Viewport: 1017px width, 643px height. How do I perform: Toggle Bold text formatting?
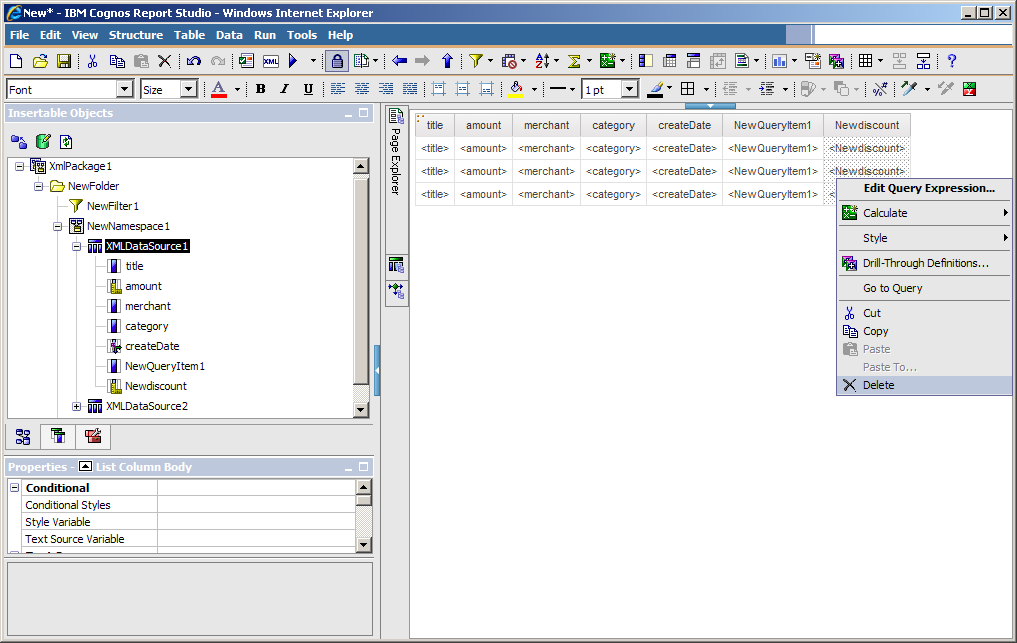coord(260,89)
